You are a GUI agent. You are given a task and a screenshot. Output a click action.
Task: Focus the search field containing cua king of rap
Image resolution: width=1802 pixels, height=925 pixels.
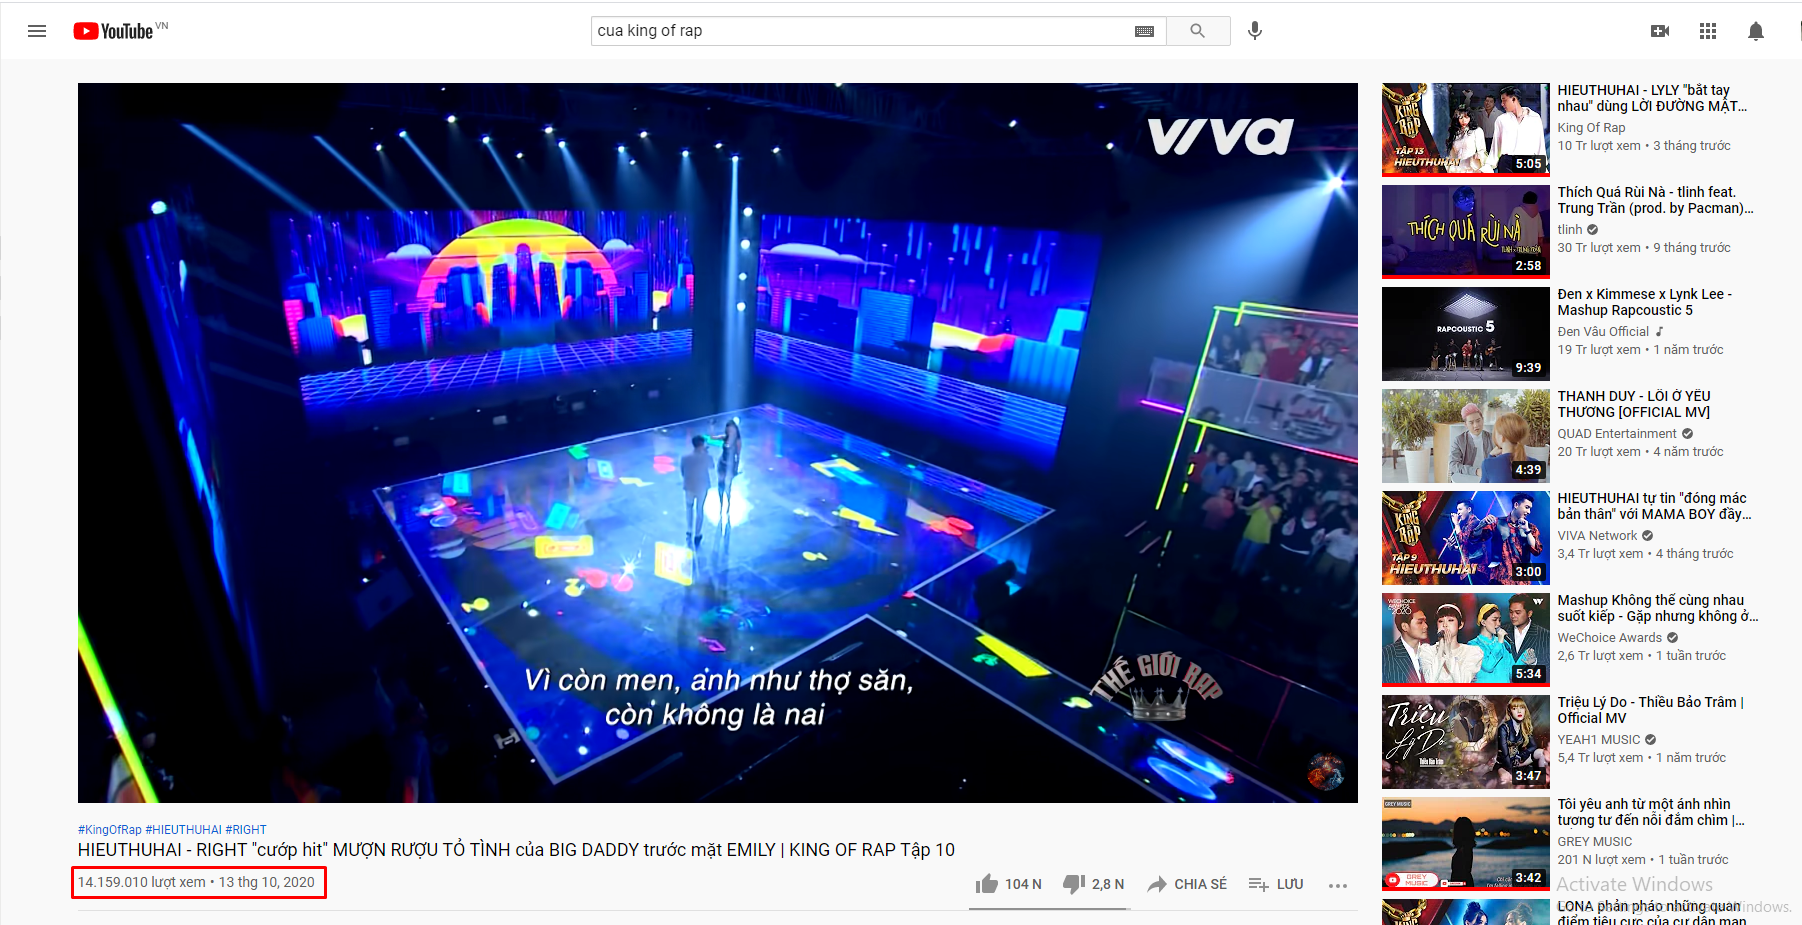coord(860,31)
